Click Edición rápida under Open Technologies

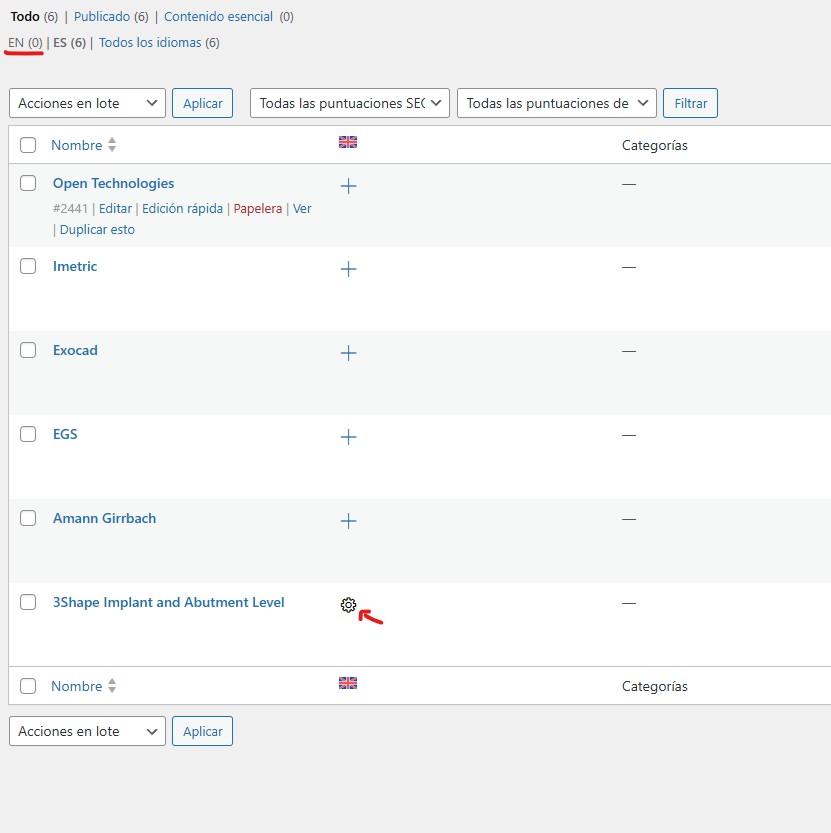point(182,209)
